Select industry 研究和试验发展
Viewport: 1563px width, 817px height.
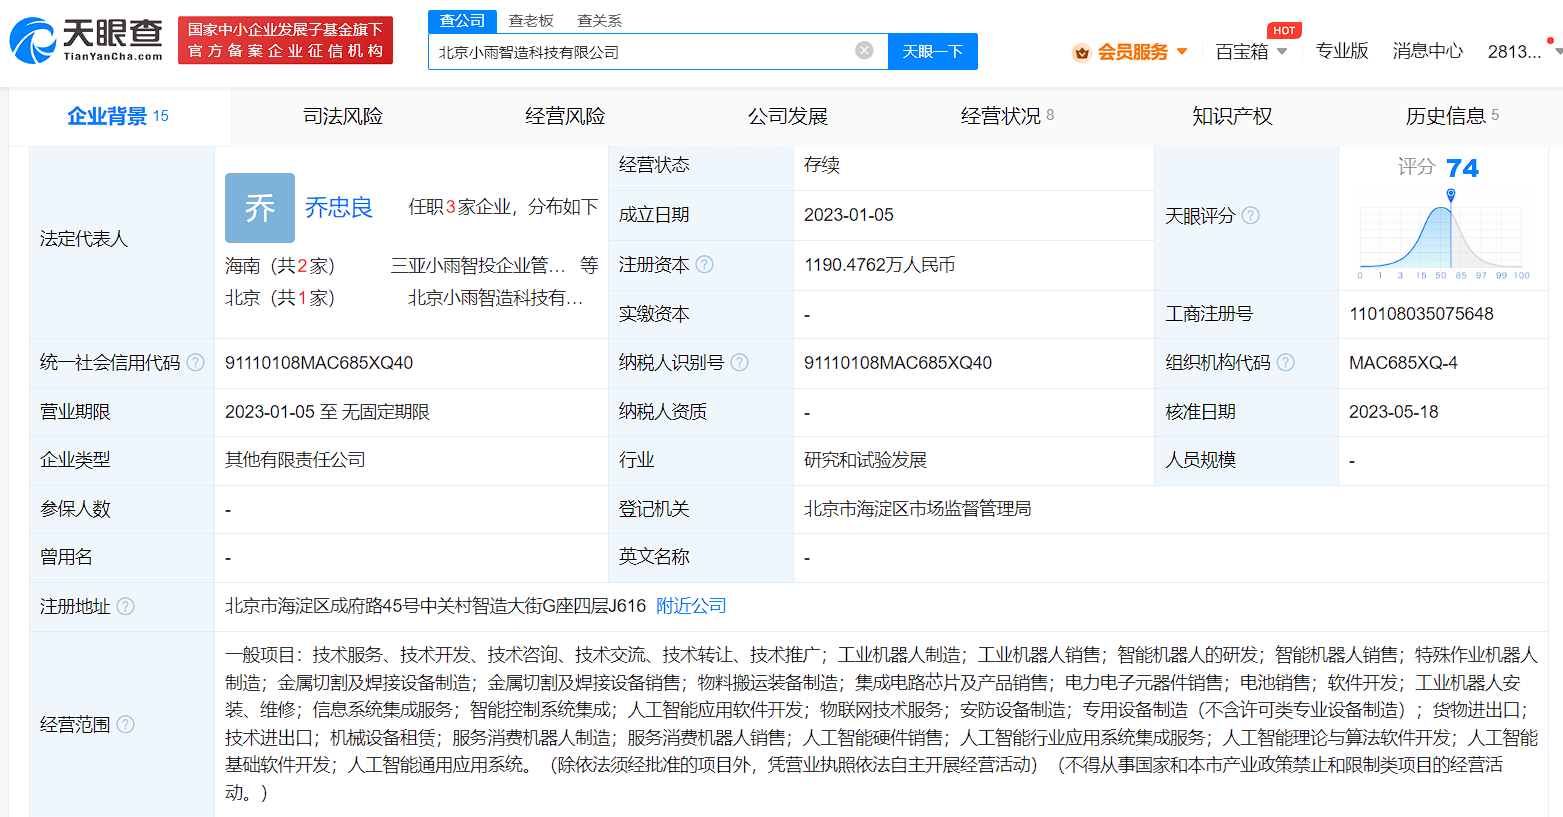coord(865,460)
